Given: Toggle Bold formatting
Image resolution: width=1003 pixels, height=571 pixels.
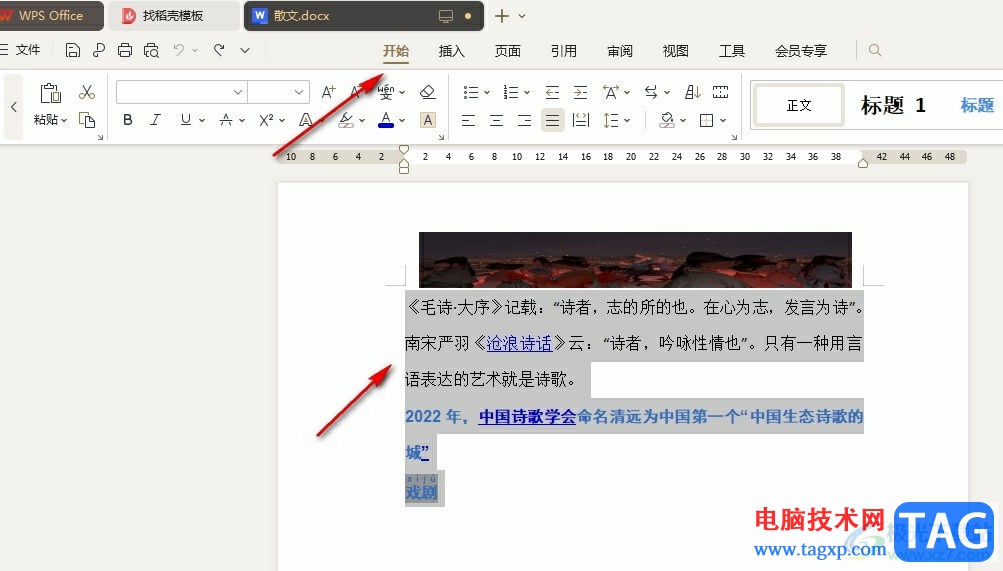Looking at the screenshot, I should click(x=128, y=120).
